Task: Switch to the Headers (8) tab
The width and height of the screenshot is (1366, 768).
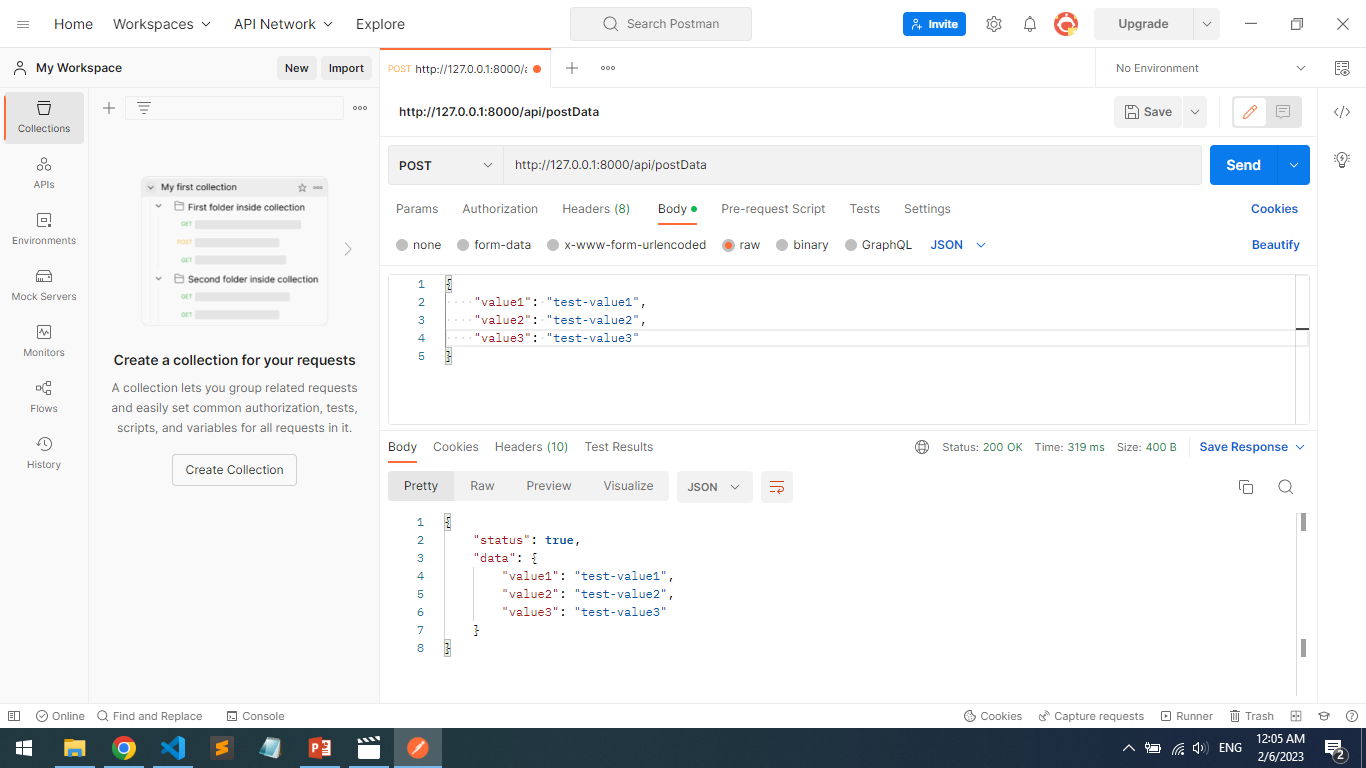Action: [596, 209]
